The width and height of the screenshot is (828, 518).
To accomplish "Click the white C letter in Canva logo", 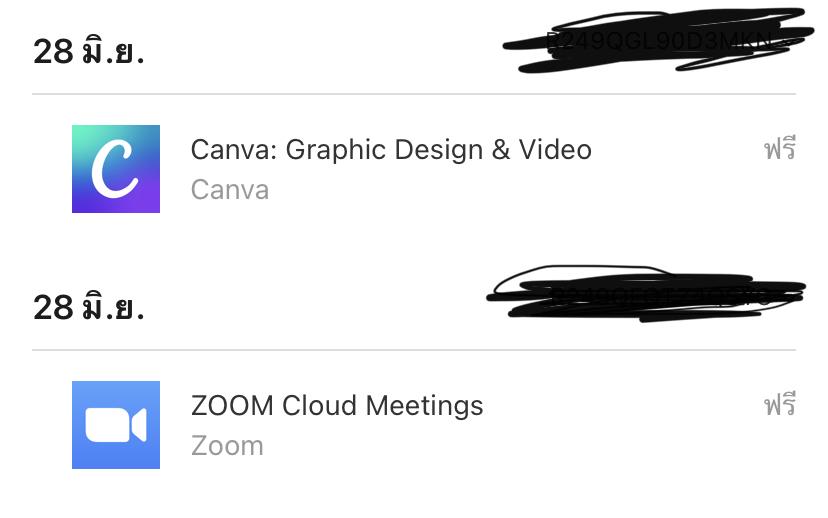I will coord(114,169).
